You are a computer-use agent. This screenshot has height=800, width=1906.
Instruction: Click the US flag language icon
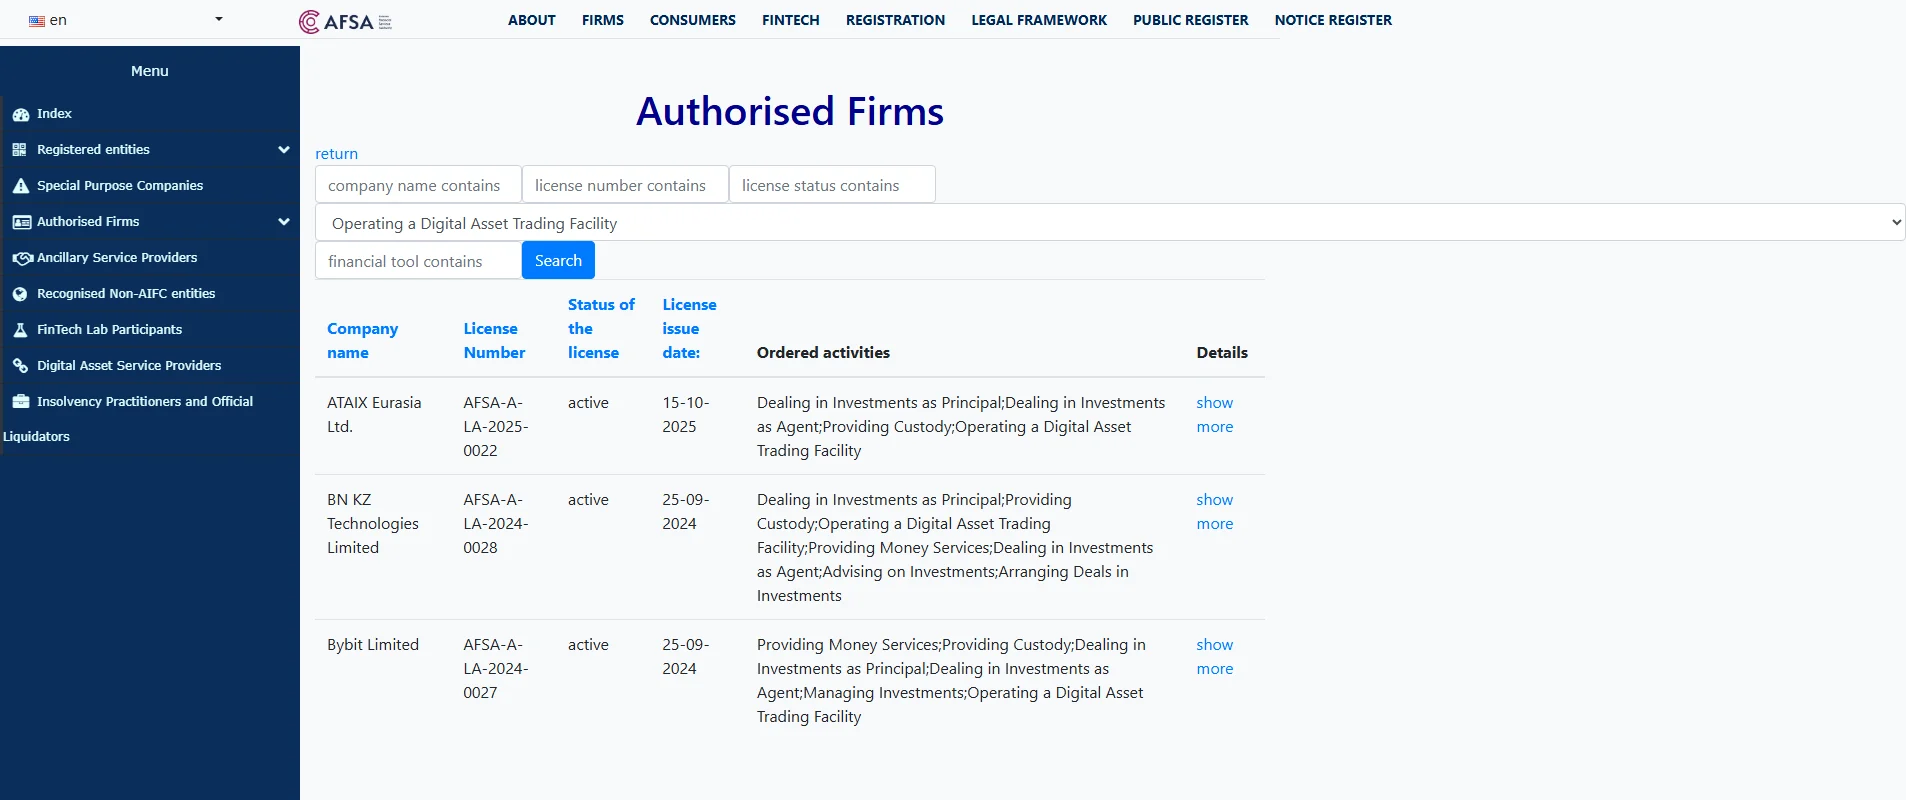click(x=37, y=21)
